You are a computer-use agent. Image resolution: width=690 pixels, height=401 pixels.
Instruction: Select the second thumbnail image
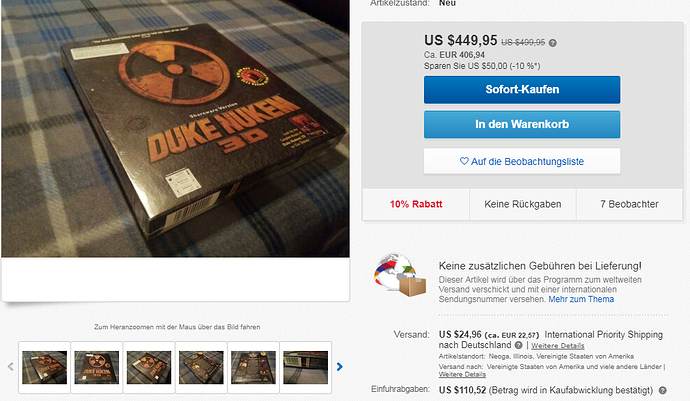click(x=97, y=367)
